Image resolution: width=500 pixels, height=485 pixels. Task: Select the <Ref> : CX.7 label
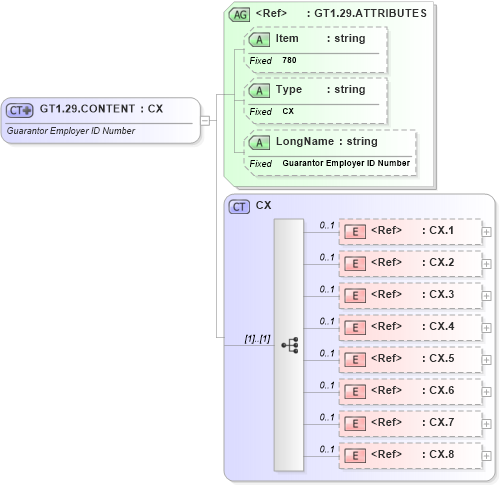[412, 422]
